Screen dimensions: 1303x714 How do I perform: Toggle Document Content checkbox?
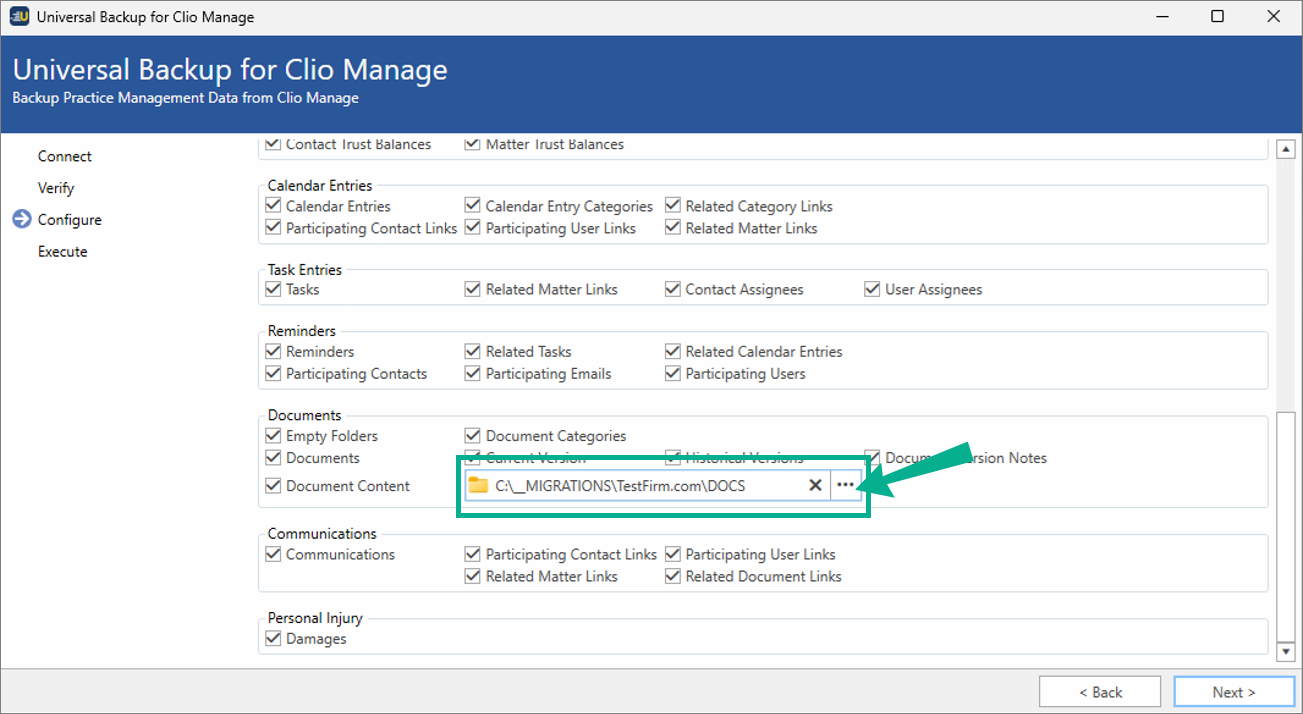tap(273, 486)
